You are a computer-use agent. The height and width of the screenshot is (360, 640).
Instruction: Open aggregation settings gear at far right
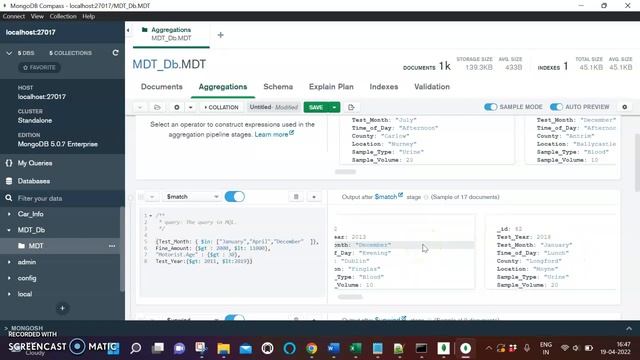click(624, 107)
